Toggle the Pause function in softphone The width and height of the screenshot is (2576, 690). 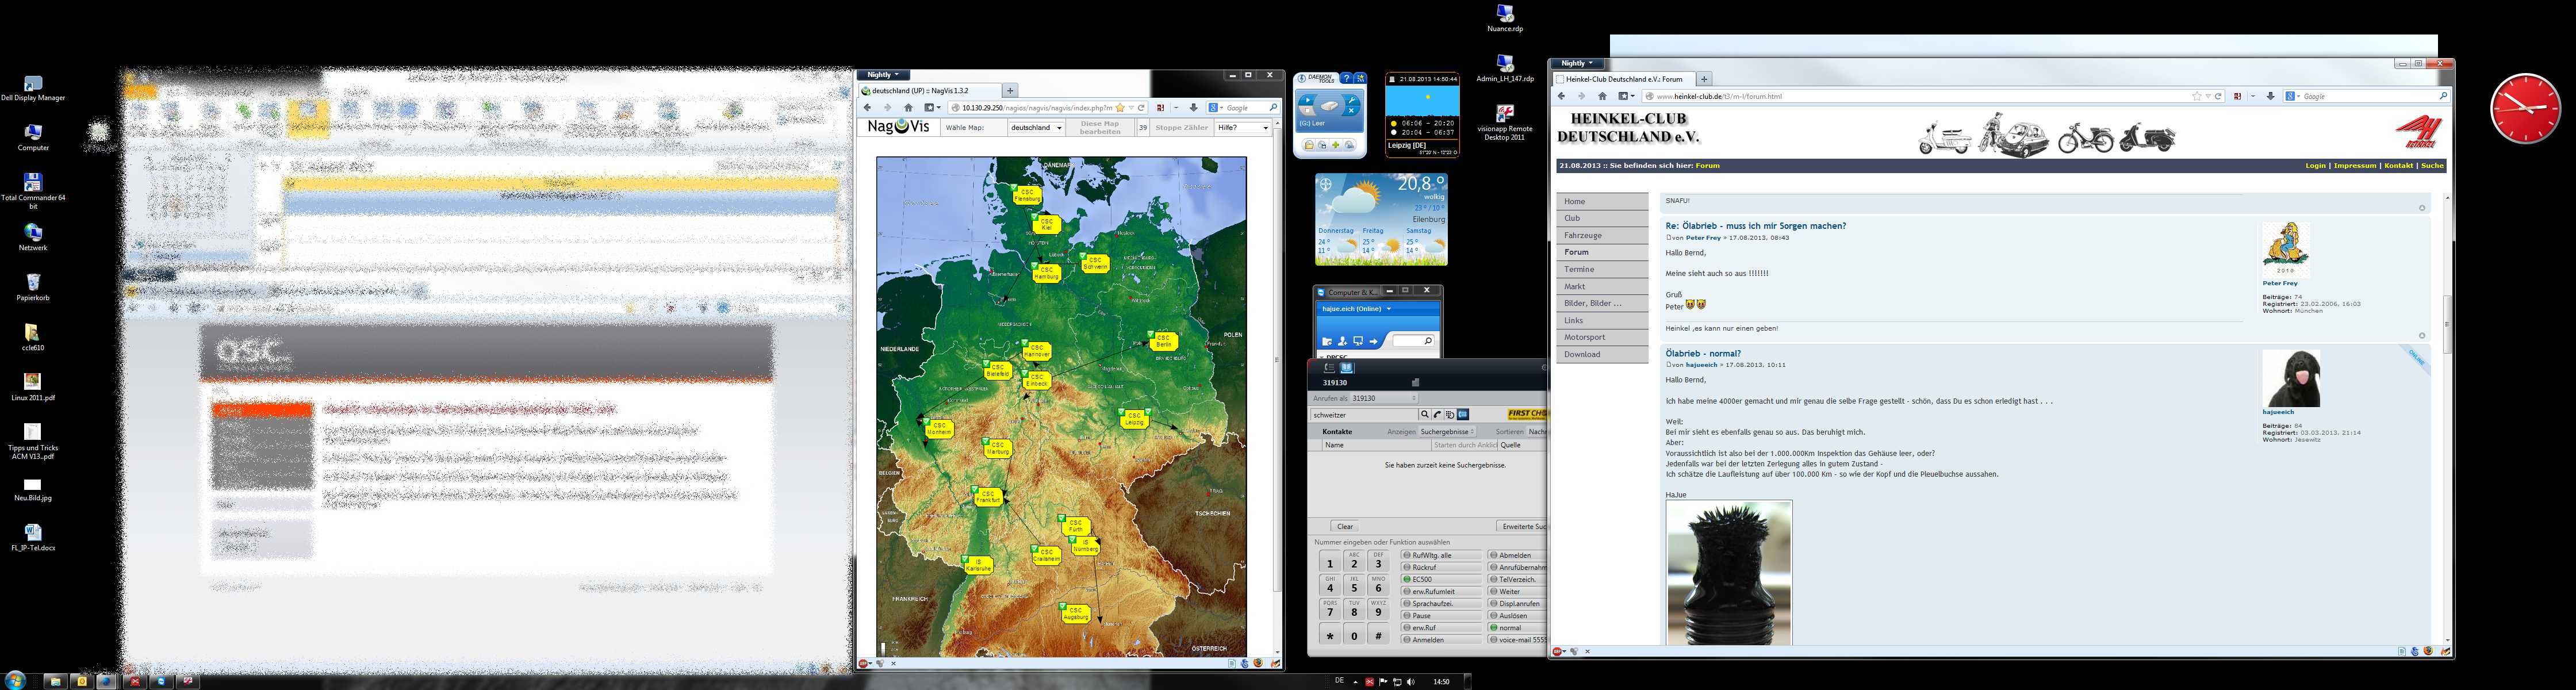1441,616
